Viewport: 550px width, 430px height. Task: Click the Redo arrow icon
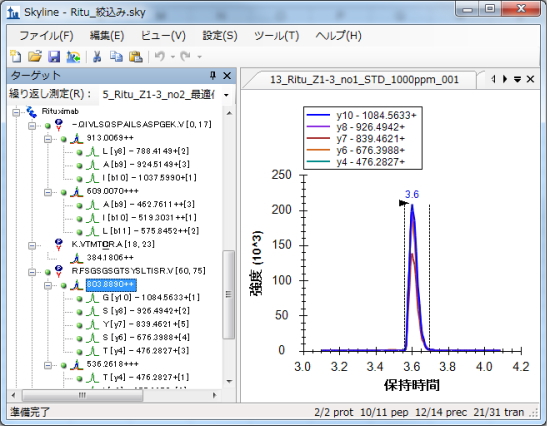pos(185,56)
